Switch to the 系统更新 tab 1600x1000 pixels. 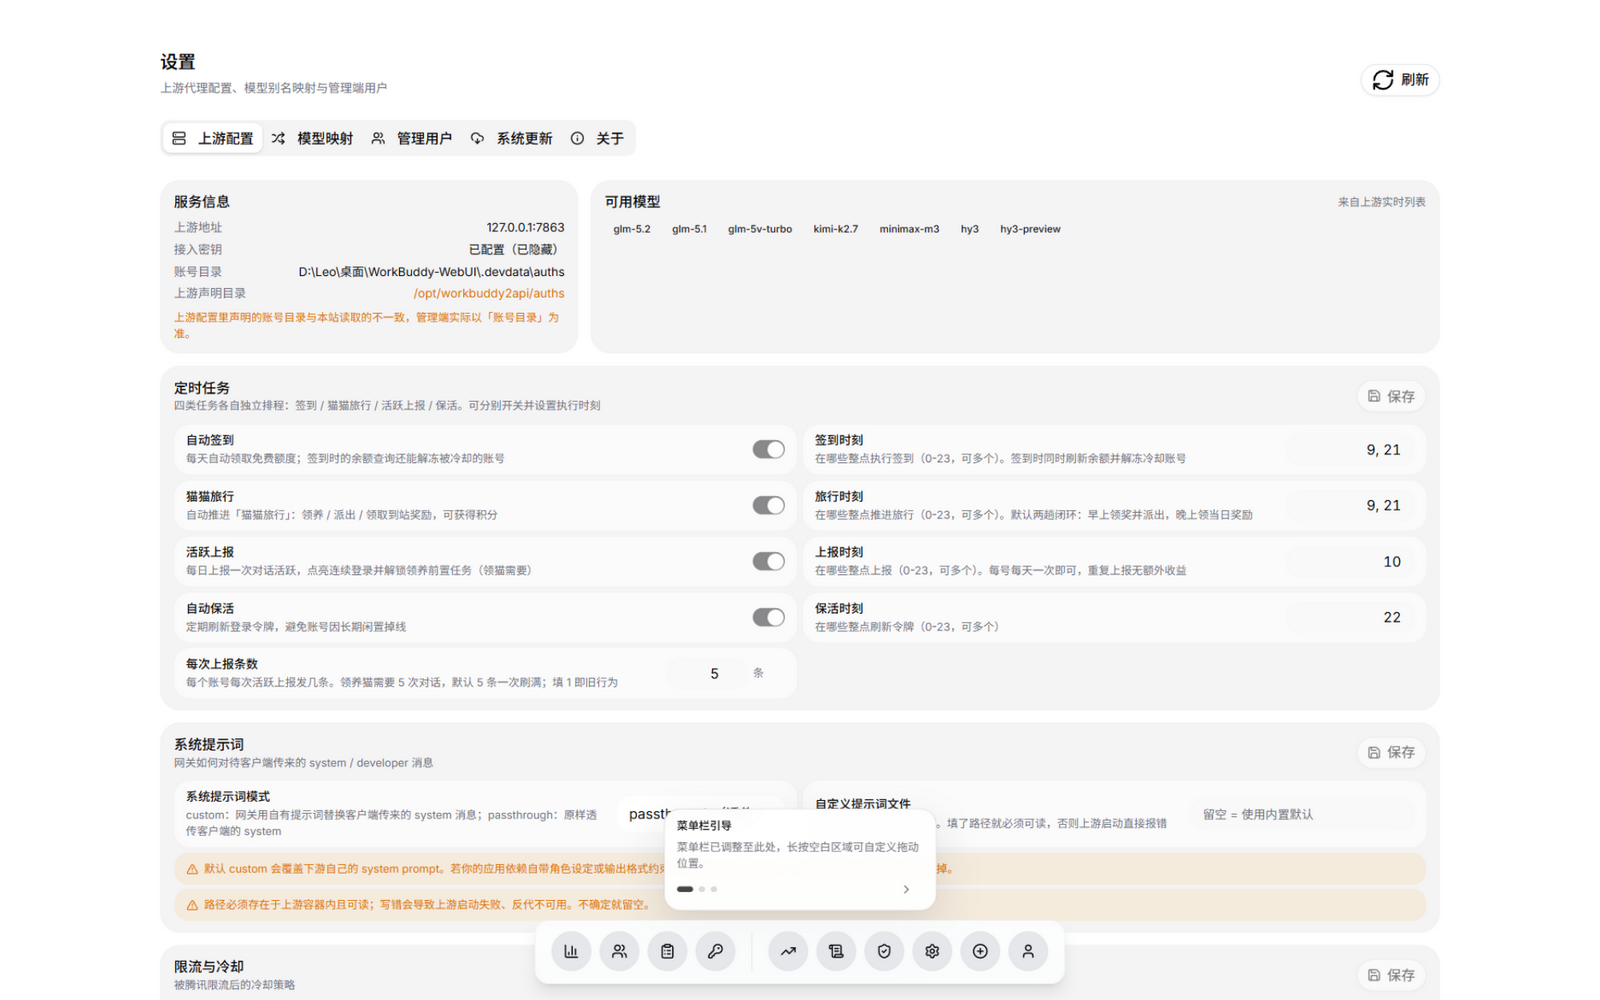click(x=512, y=138)
